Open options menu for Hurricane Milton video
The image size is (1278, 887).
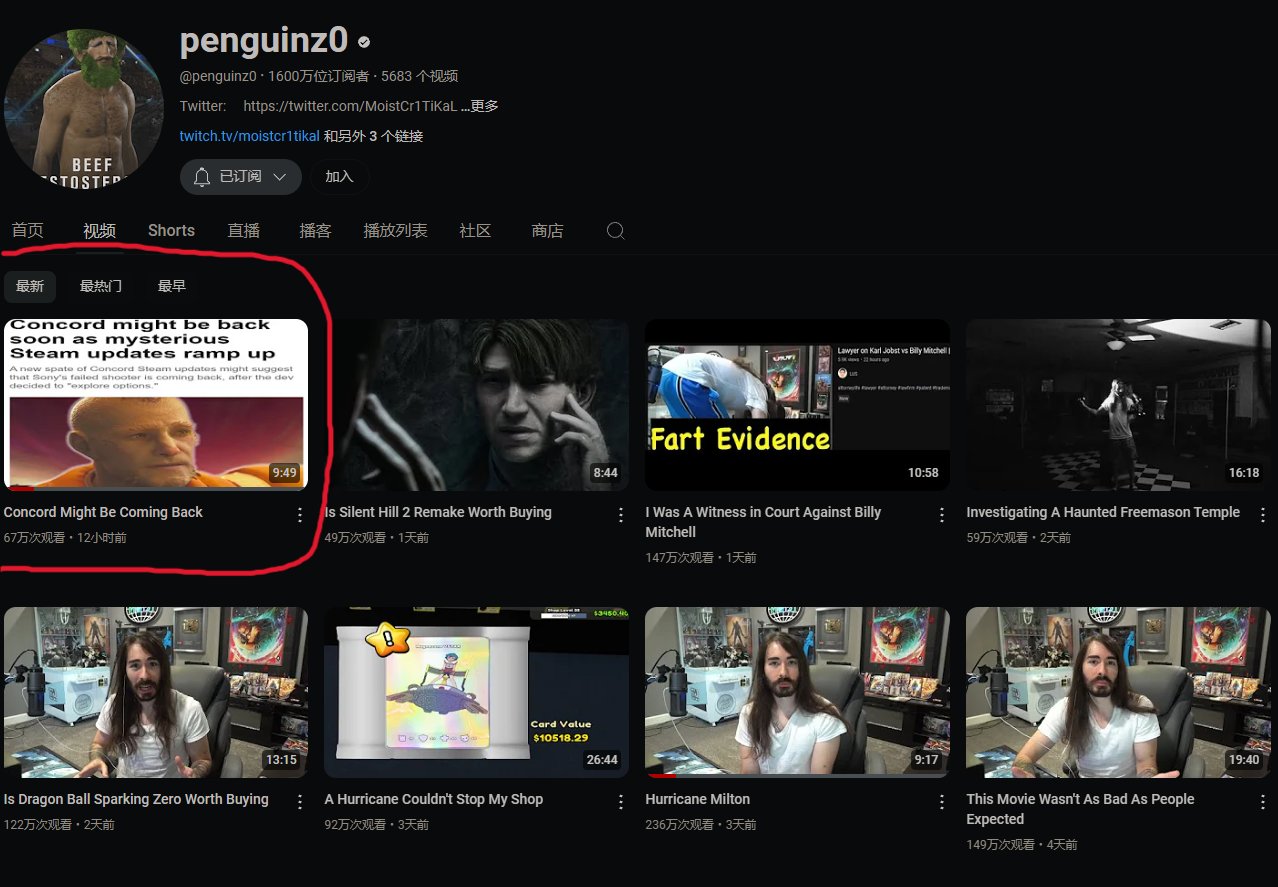[941, 802]
